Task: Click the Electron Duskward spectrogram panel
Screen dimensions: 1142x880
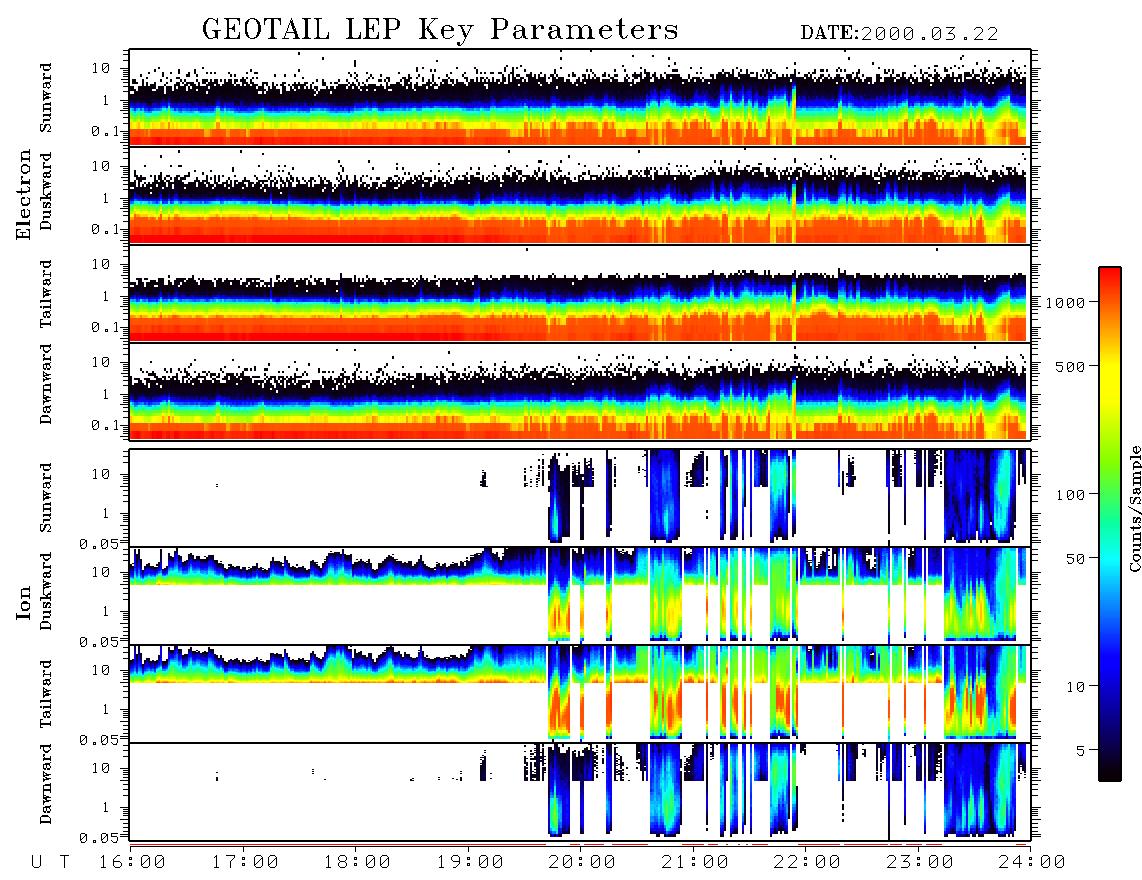Action: [x=580, y=195]
